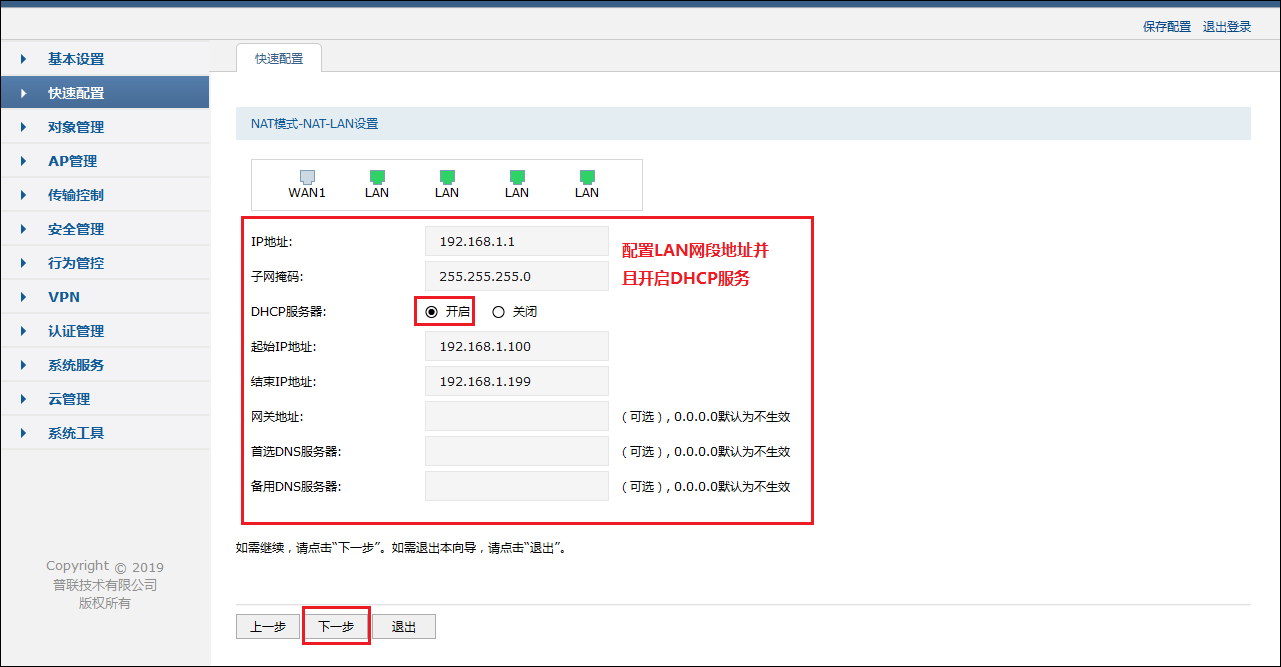The height and width of the screenshot is (667, 1281).
Task: Click the 下一步 button
Action: [336, 626]
